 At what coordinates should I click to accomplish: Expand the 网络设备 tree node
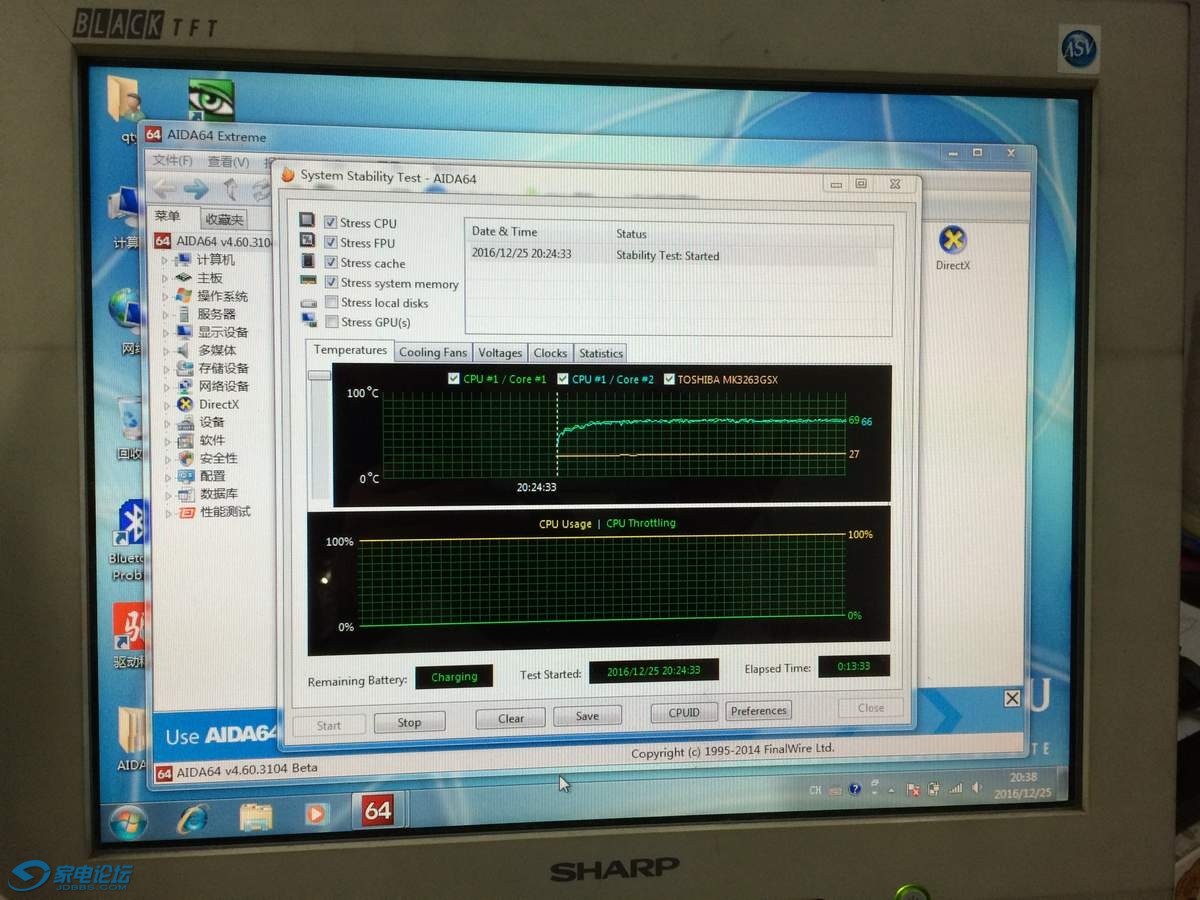(166, 386)
